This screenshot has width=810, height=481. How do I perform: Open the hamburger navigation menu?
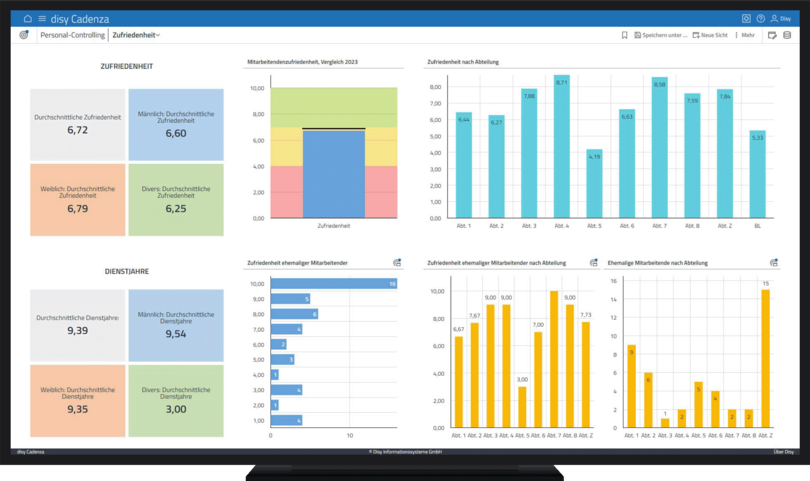coord(41,19)
